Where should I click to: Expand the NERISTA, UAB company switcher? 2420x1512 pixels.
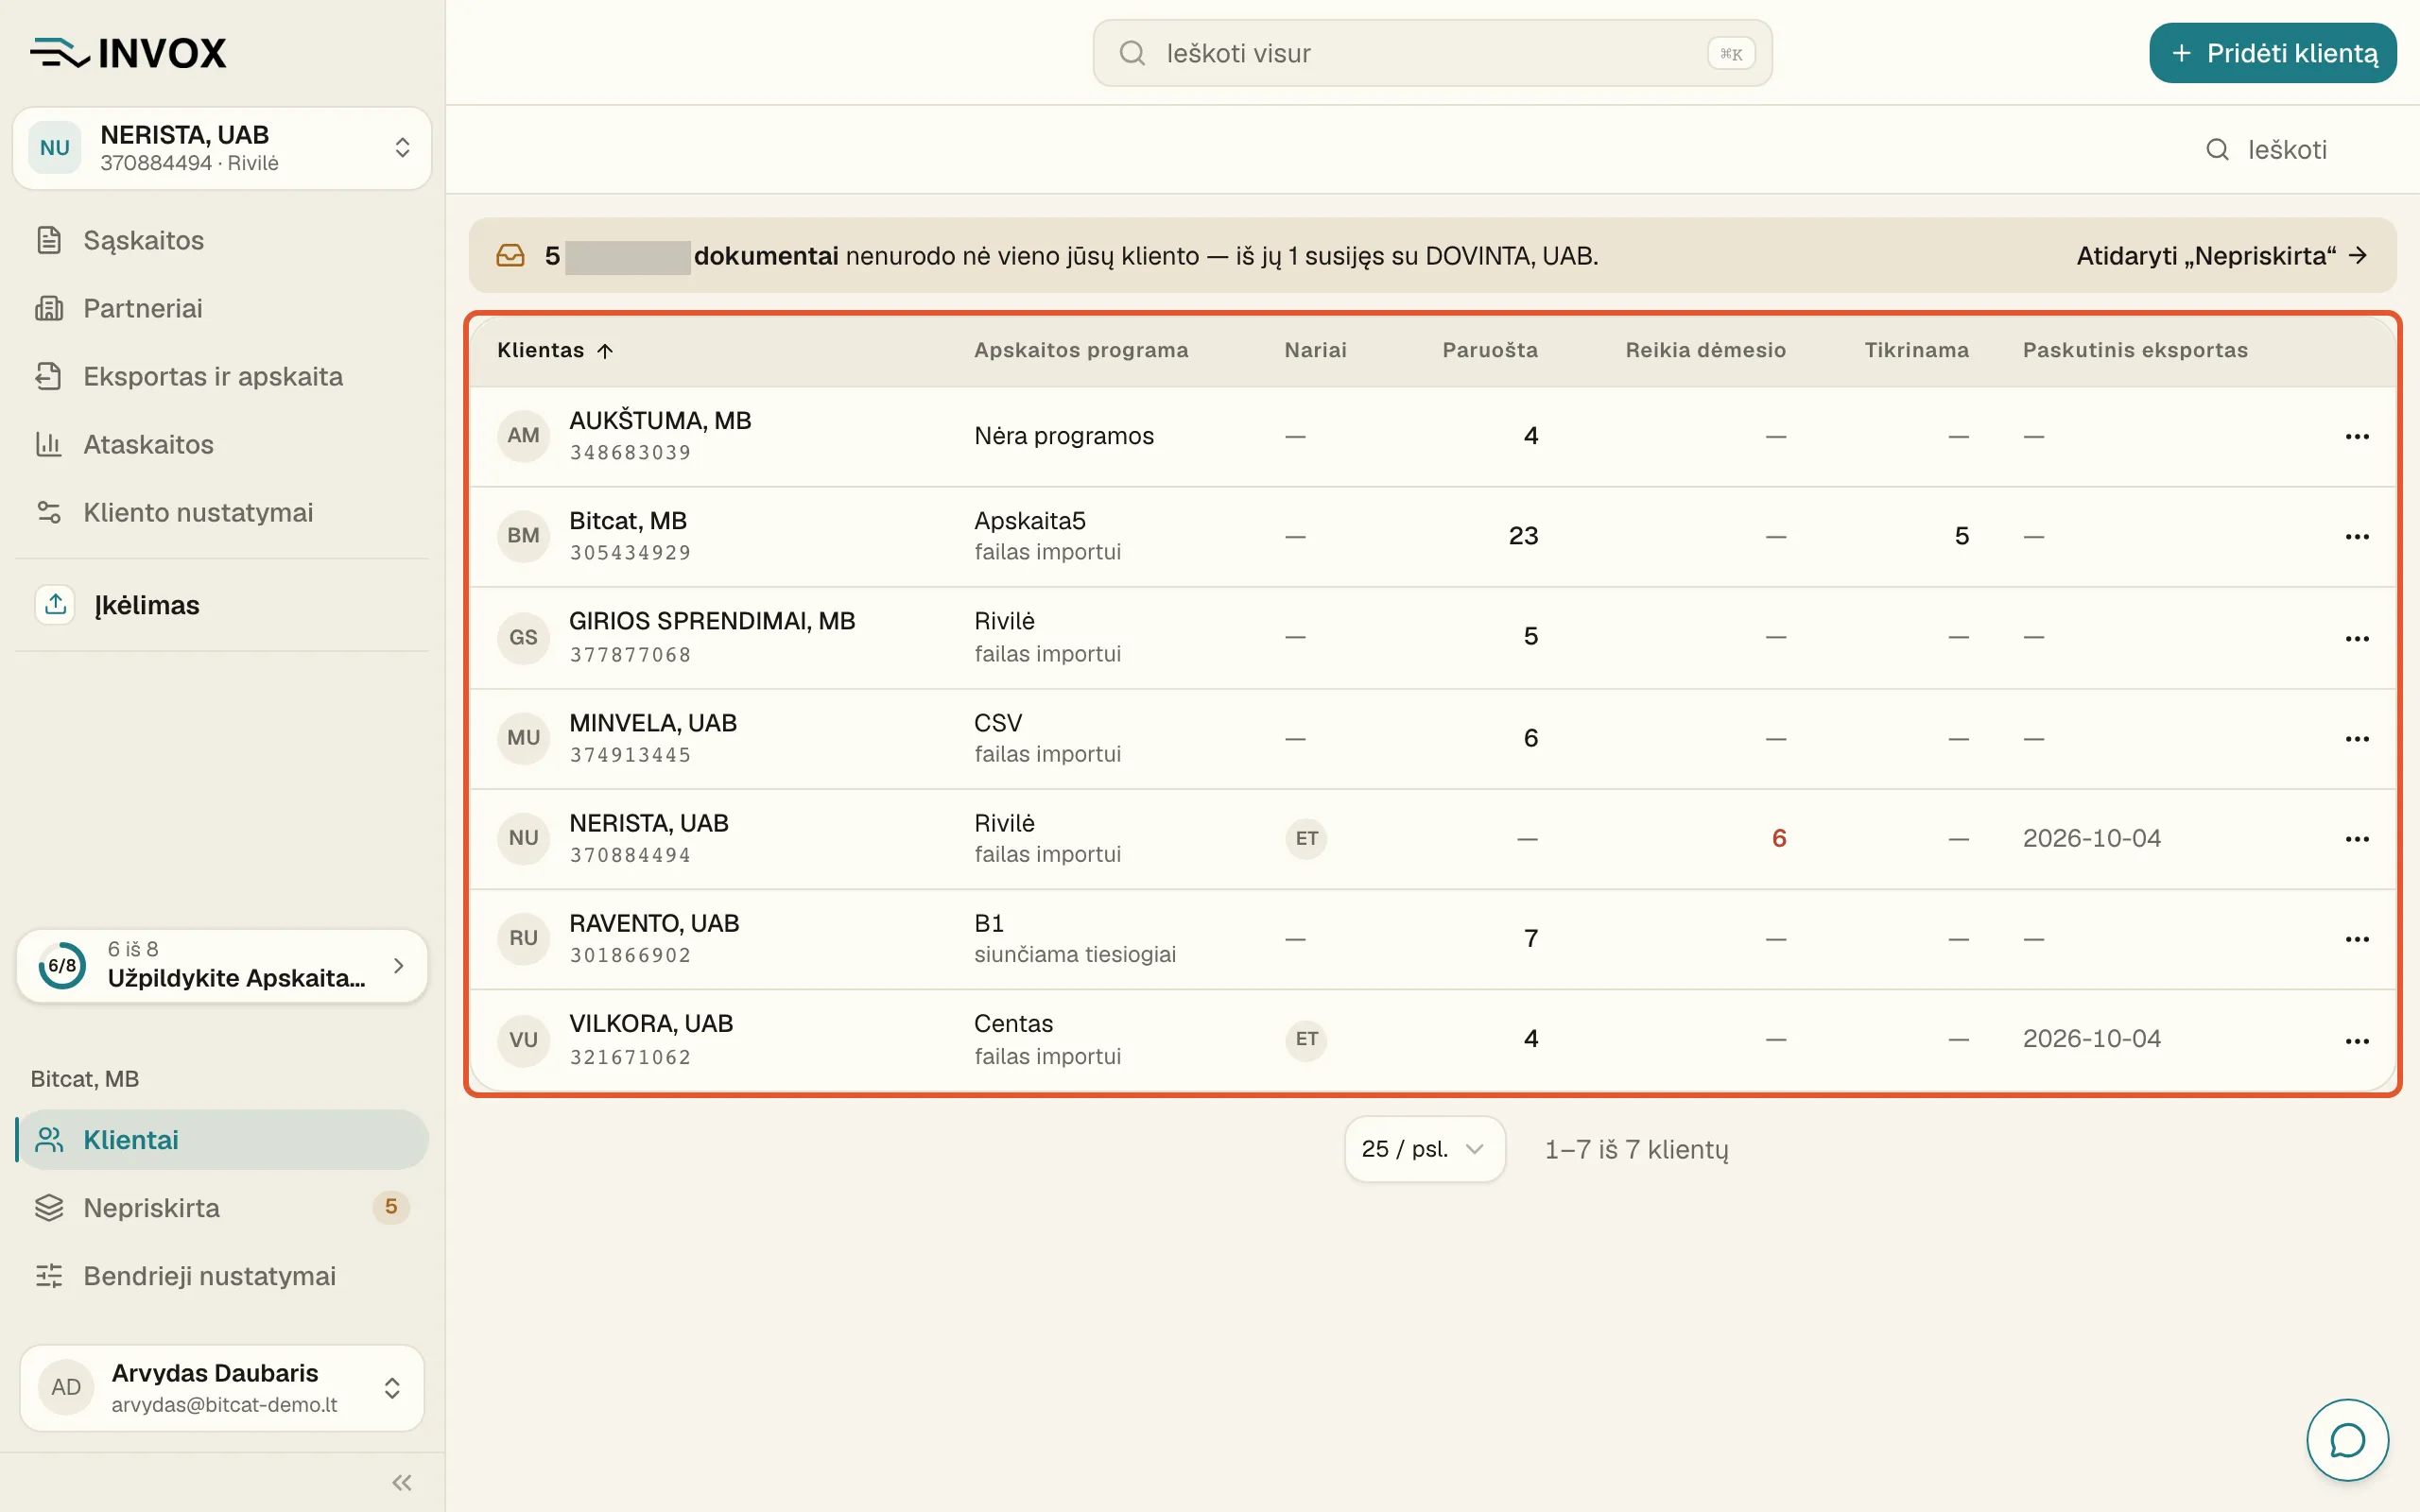point(222,148)
